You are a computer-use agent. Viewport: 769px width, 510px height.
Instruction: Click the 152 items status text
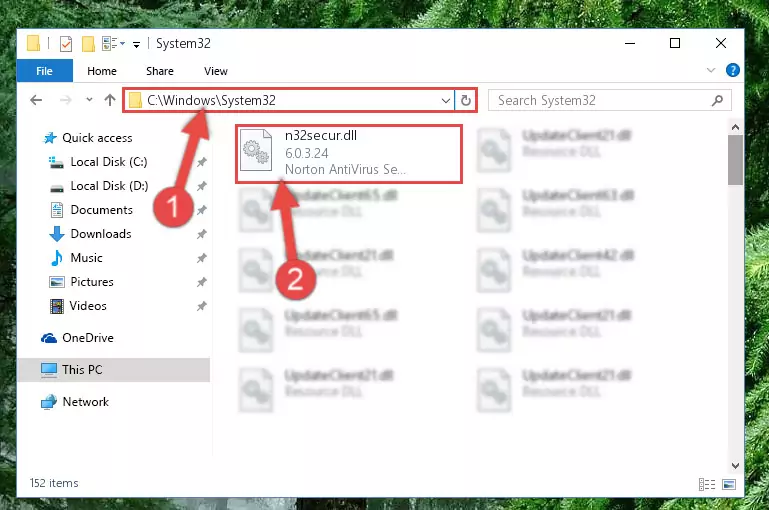click(x=54, y=483)
